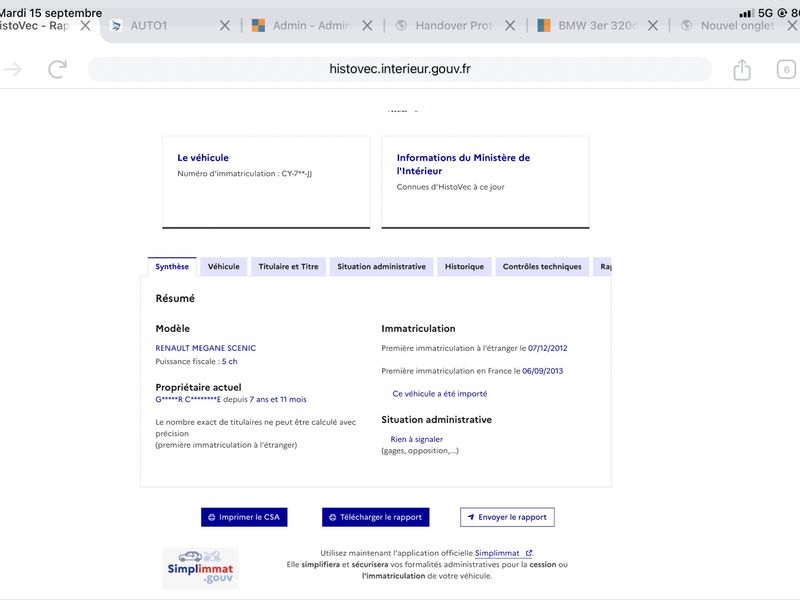Open the tab overview showing 6 tabs
The width and height of the screenshot is (800, 600).
coord(786,69)
